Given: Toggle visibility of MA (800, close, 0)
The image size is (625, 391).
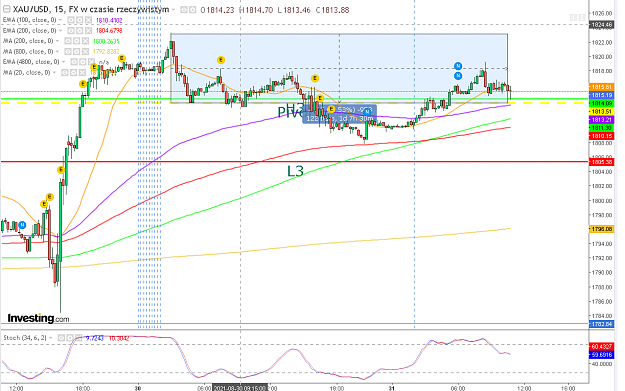Looking at the screenshot, I should pos(67,51).
